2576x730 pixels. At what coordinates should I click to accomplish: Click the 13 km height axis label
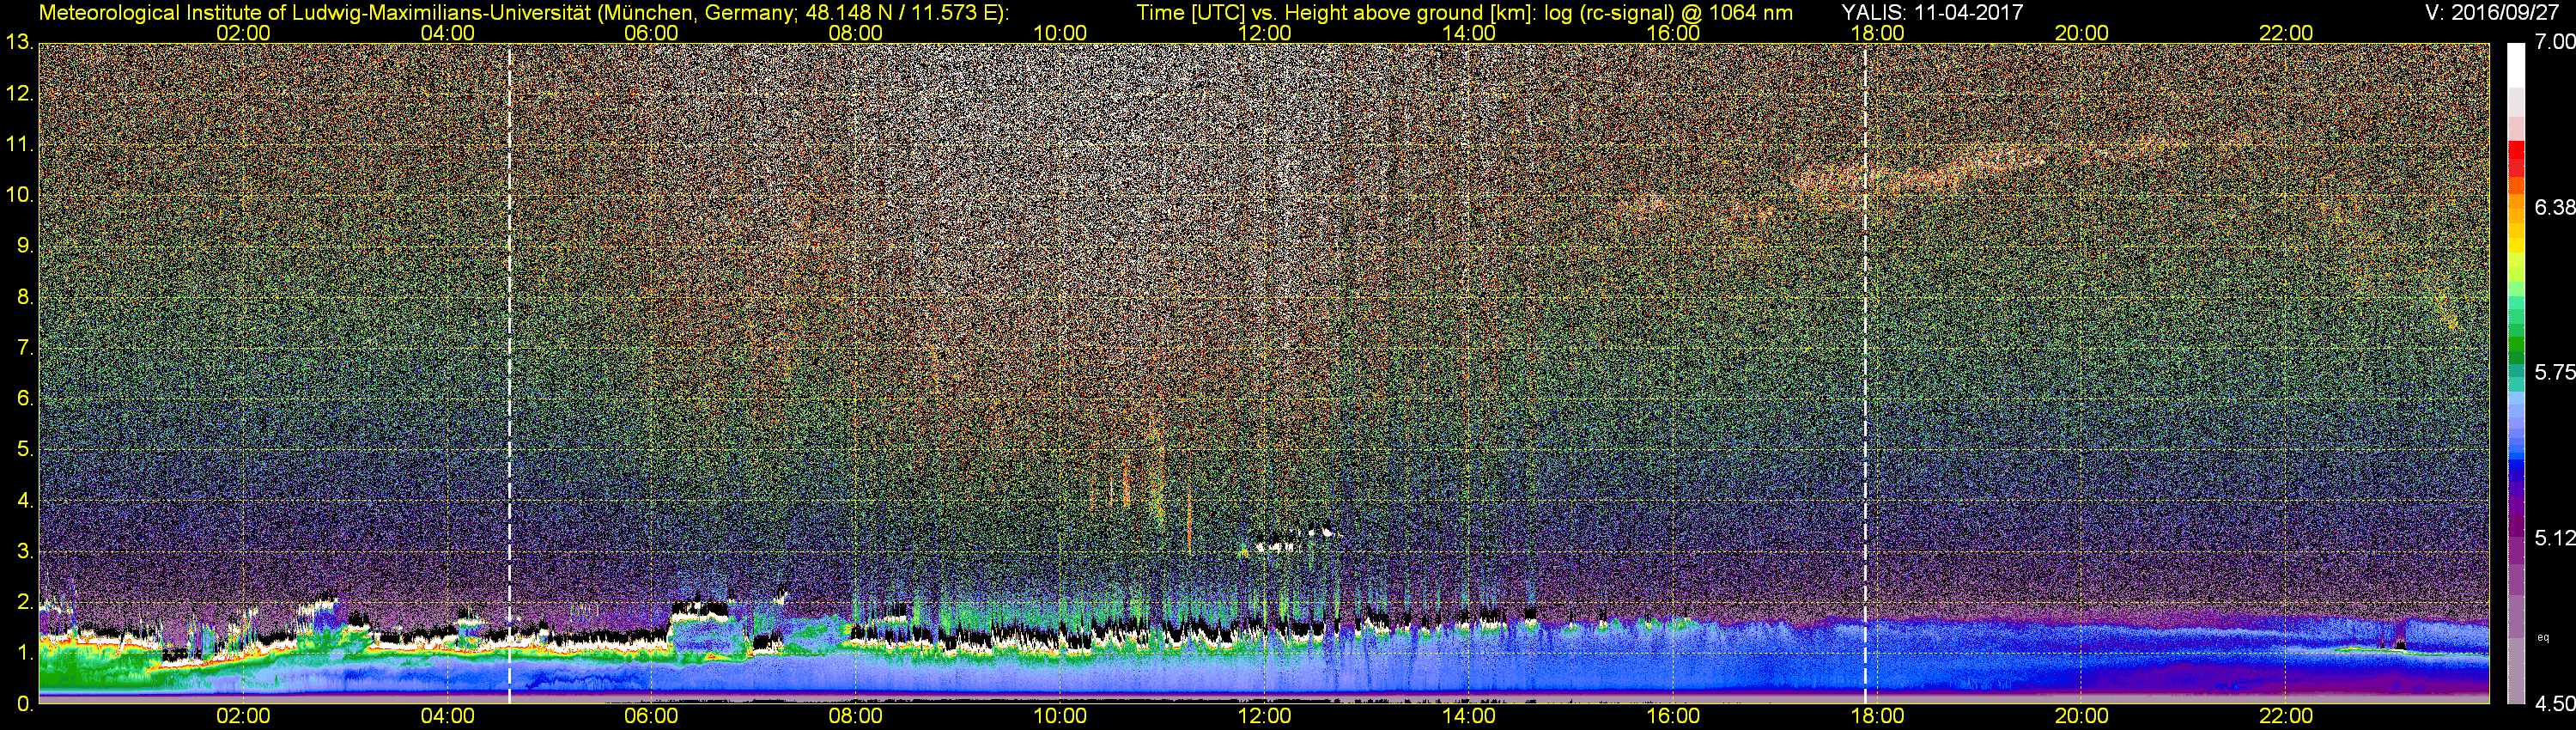19,43
